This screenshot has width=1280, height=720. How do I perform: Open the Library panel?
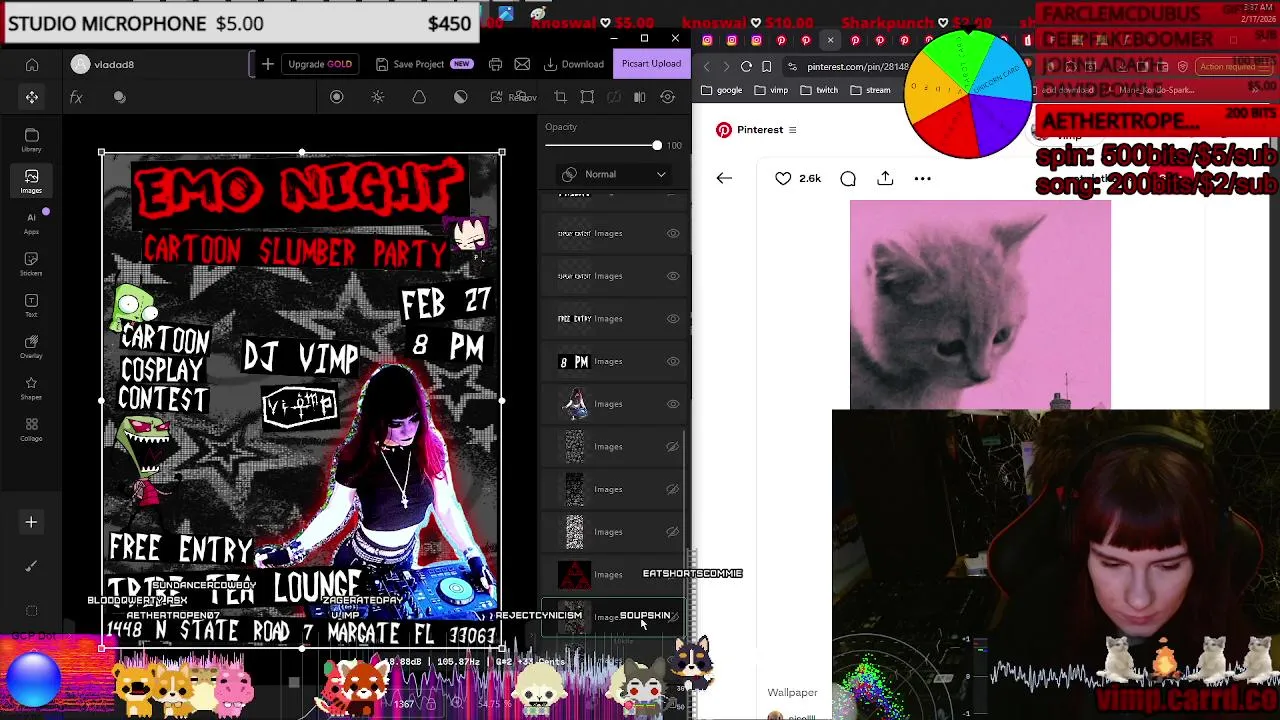tap(32, 140)
